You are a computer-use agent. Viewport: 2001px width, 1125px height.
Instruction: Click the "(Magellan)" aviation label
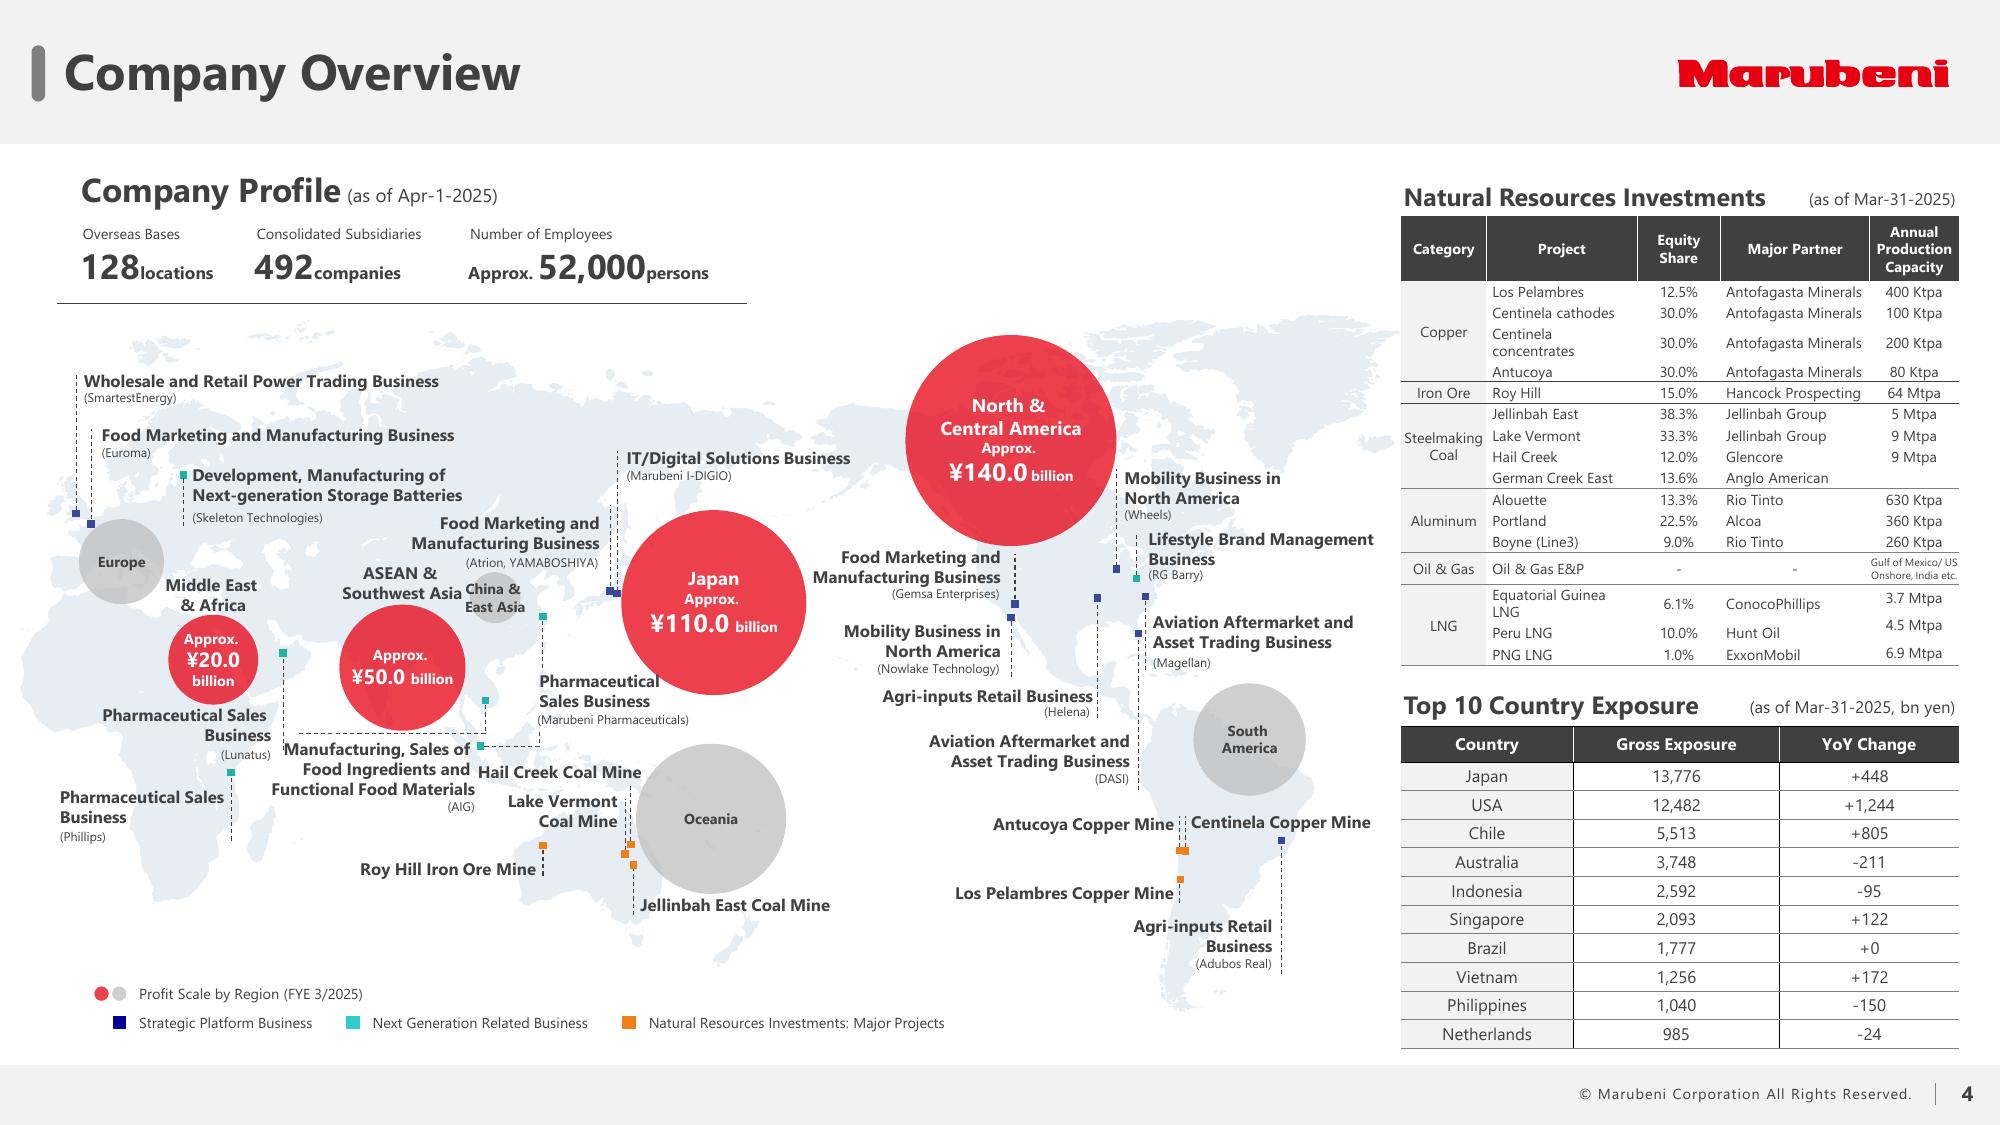(1181, 663)
